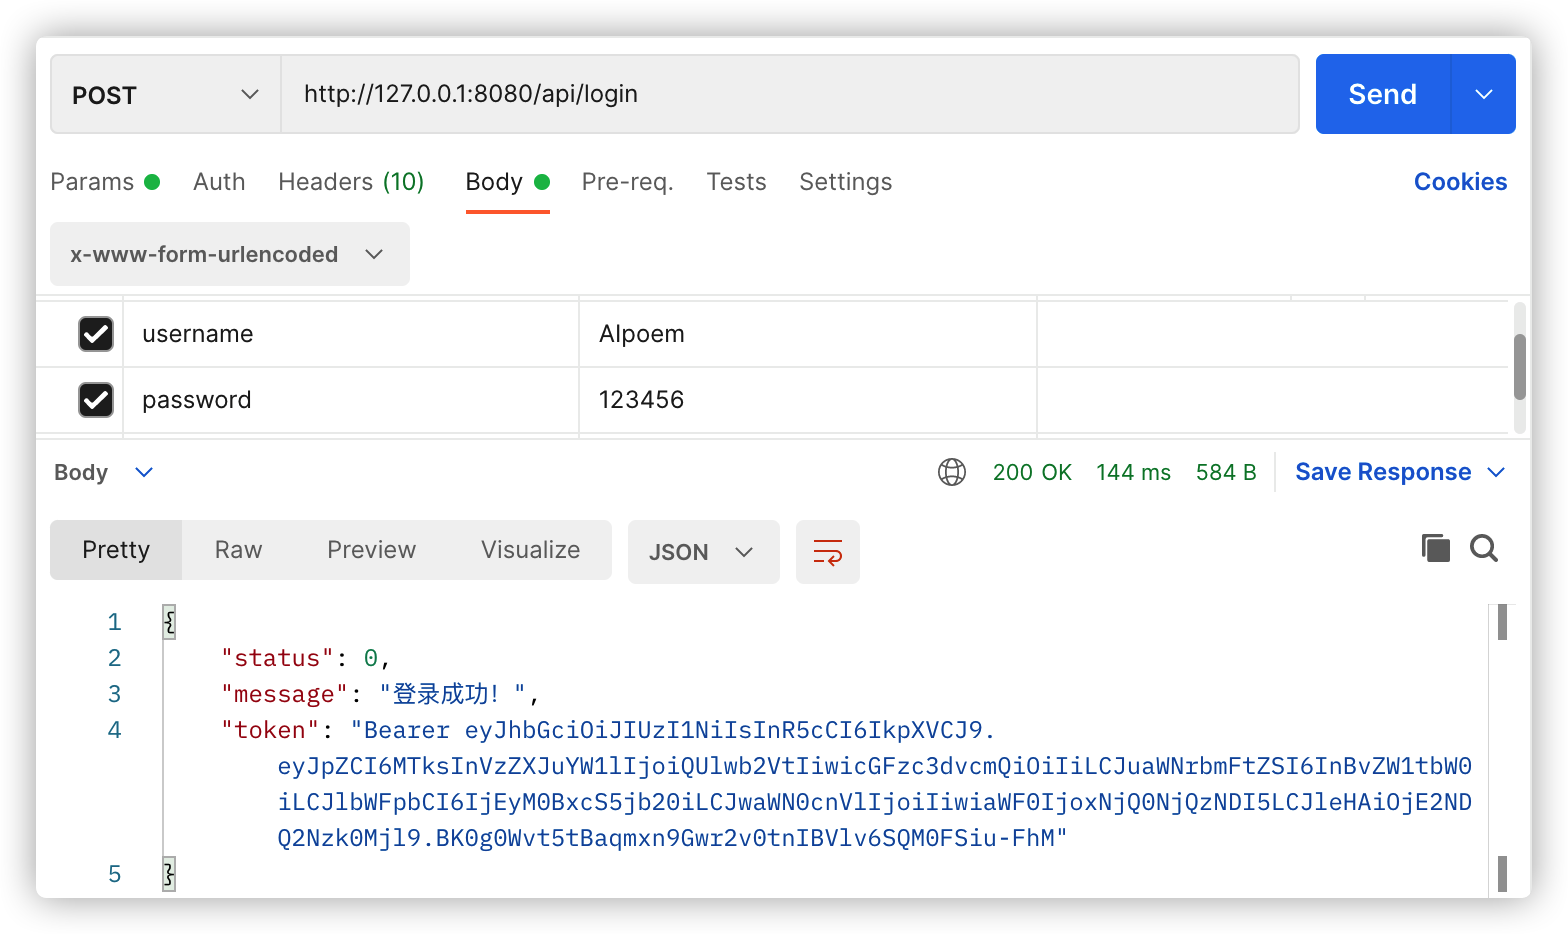Click the 200 OK status text
The image size is (1568, 934).
[1032, 472]
